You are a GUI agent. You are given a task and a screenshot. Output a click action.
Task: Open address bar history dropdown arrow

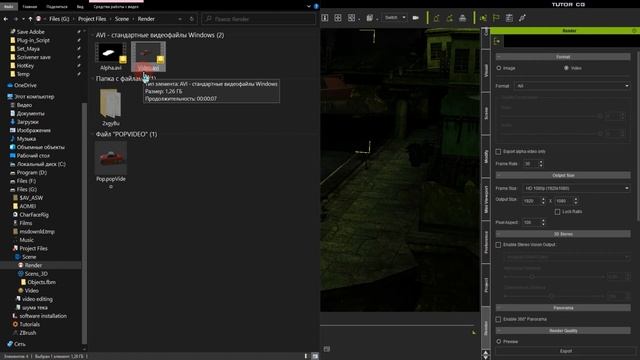[180, 19]
